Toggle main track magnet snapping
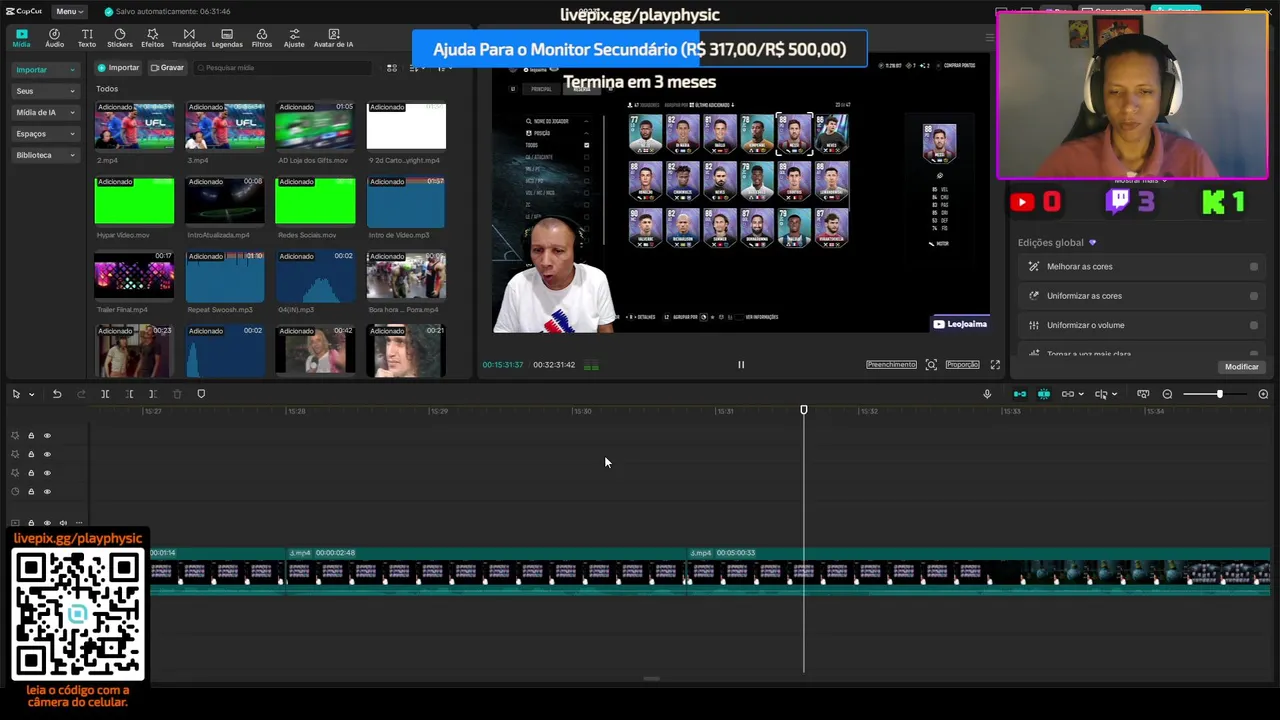The width and height of the screenshot is (1280, 720). [1020, 394]
